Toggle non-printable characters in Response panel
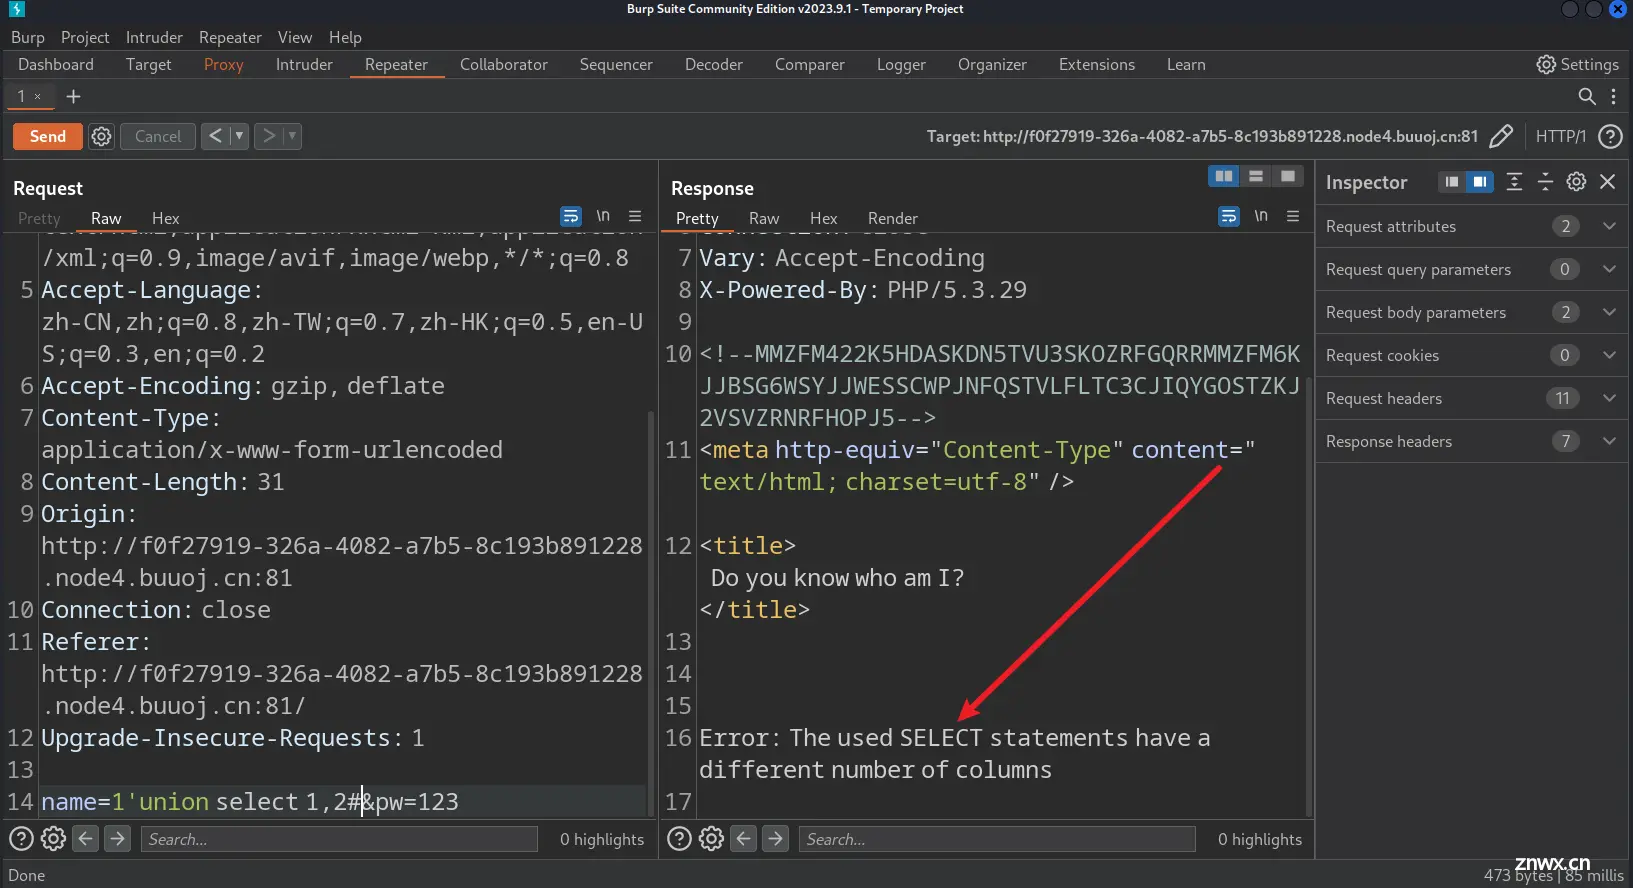The image size is (1633, 888). [x=1261, y=216]
